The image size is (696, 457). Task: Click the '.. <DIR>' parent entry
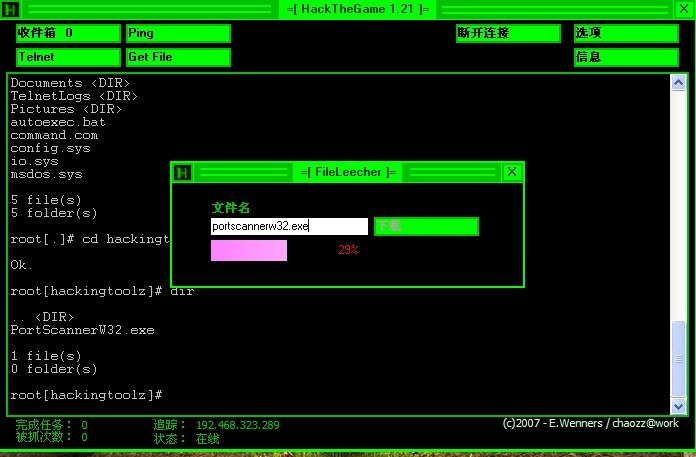point(42,317)
